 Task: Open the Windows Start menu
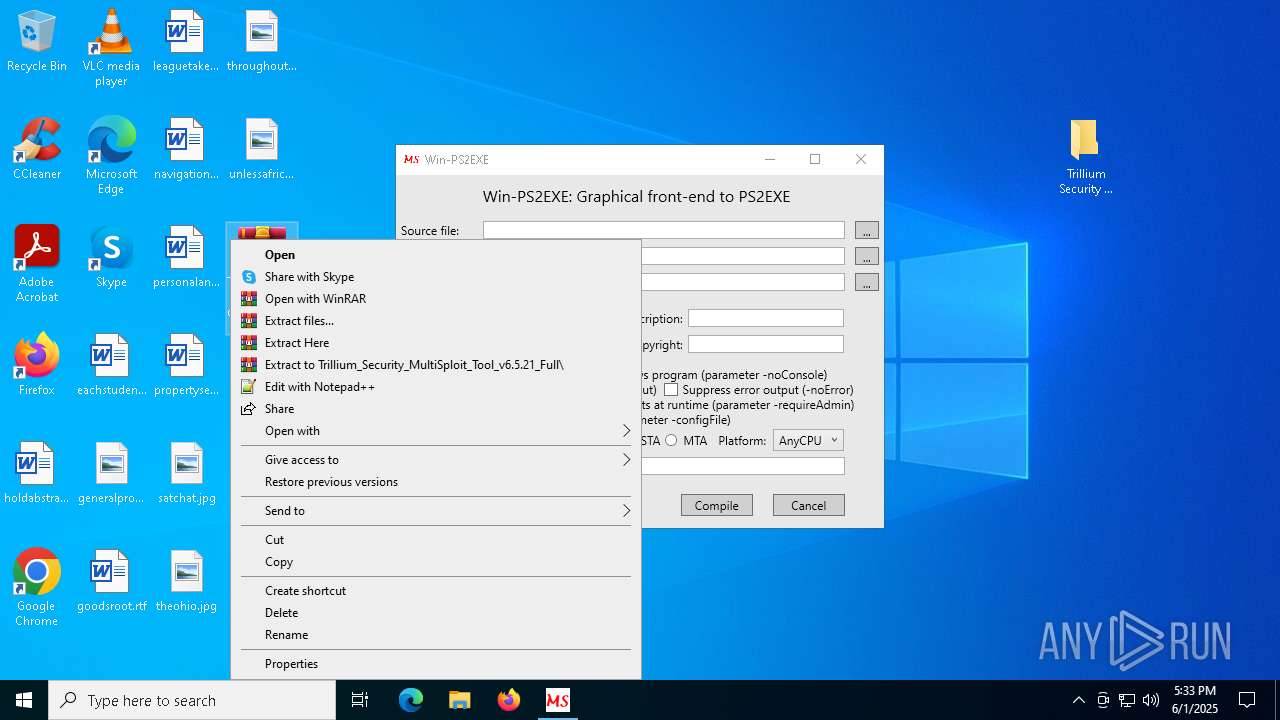tap(24, 700)
